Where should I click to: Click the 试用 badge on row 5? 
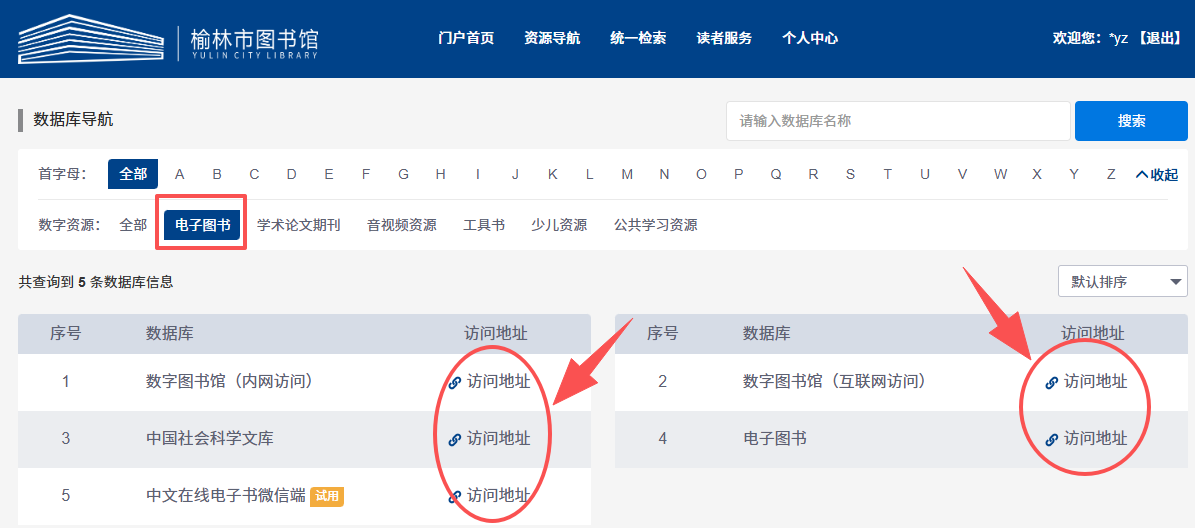(327, 496)
